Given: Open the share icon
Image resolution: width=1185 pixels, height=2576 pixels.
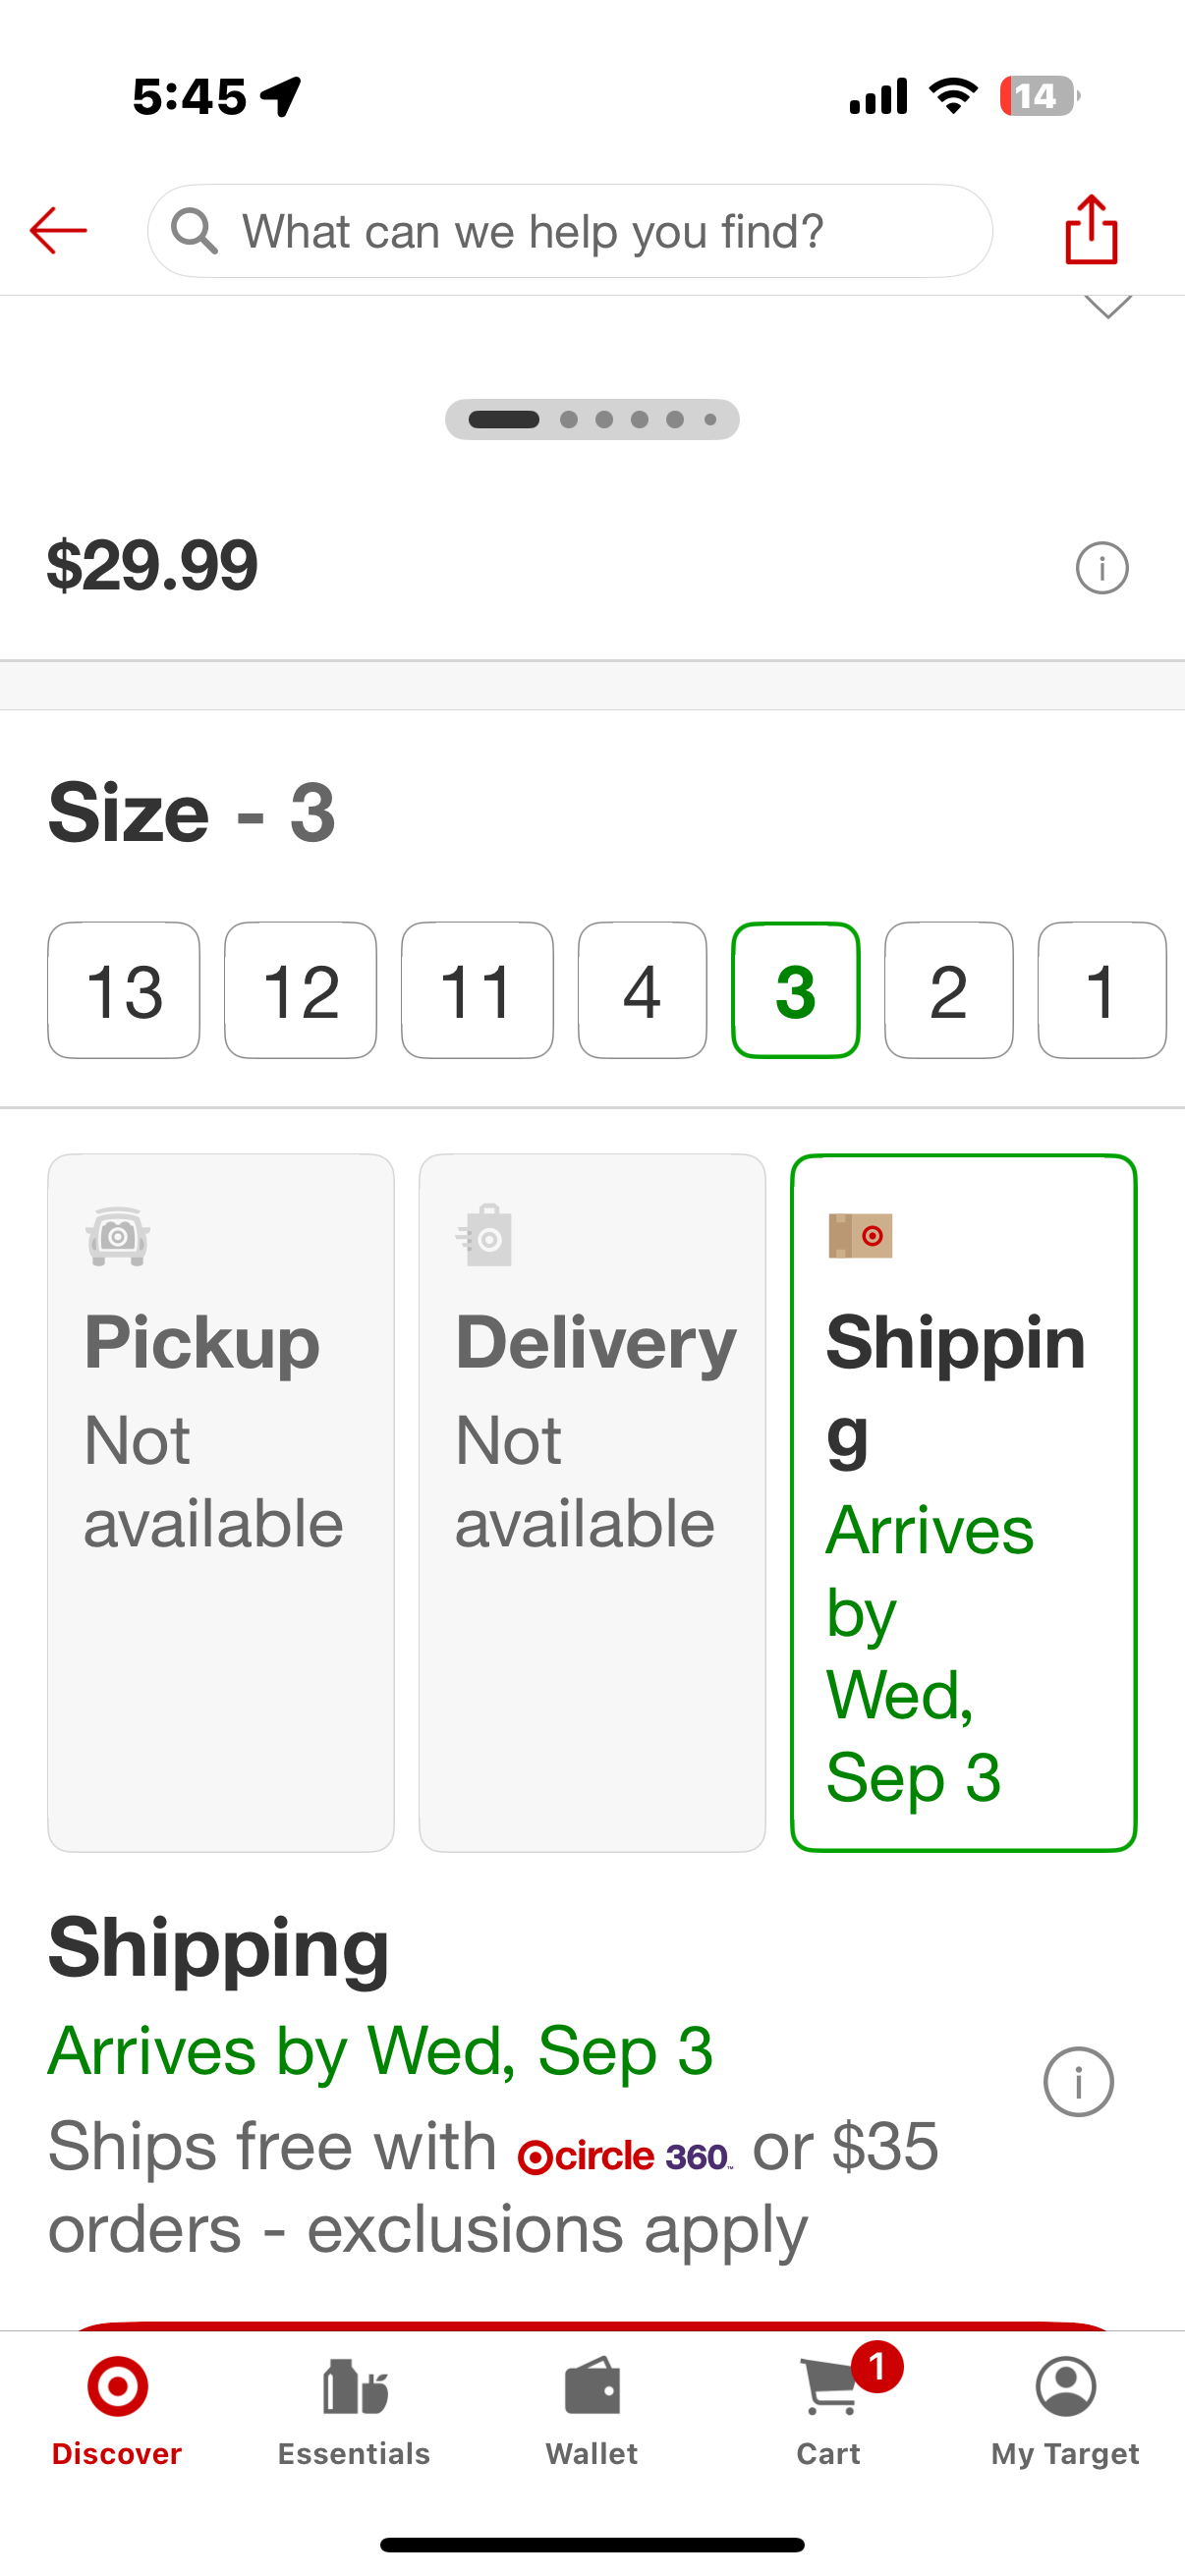Looking at the screenshot, I should 1091,230.
